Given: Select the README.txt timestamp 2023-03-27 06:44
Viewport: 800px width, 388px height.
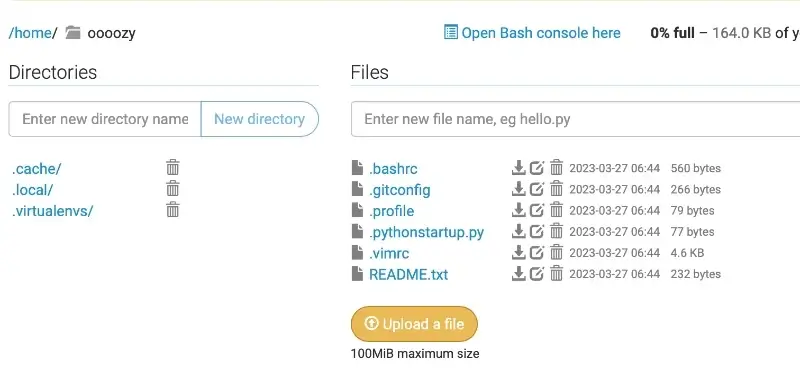Looking at the screenshot, I should tap(614, 274).
